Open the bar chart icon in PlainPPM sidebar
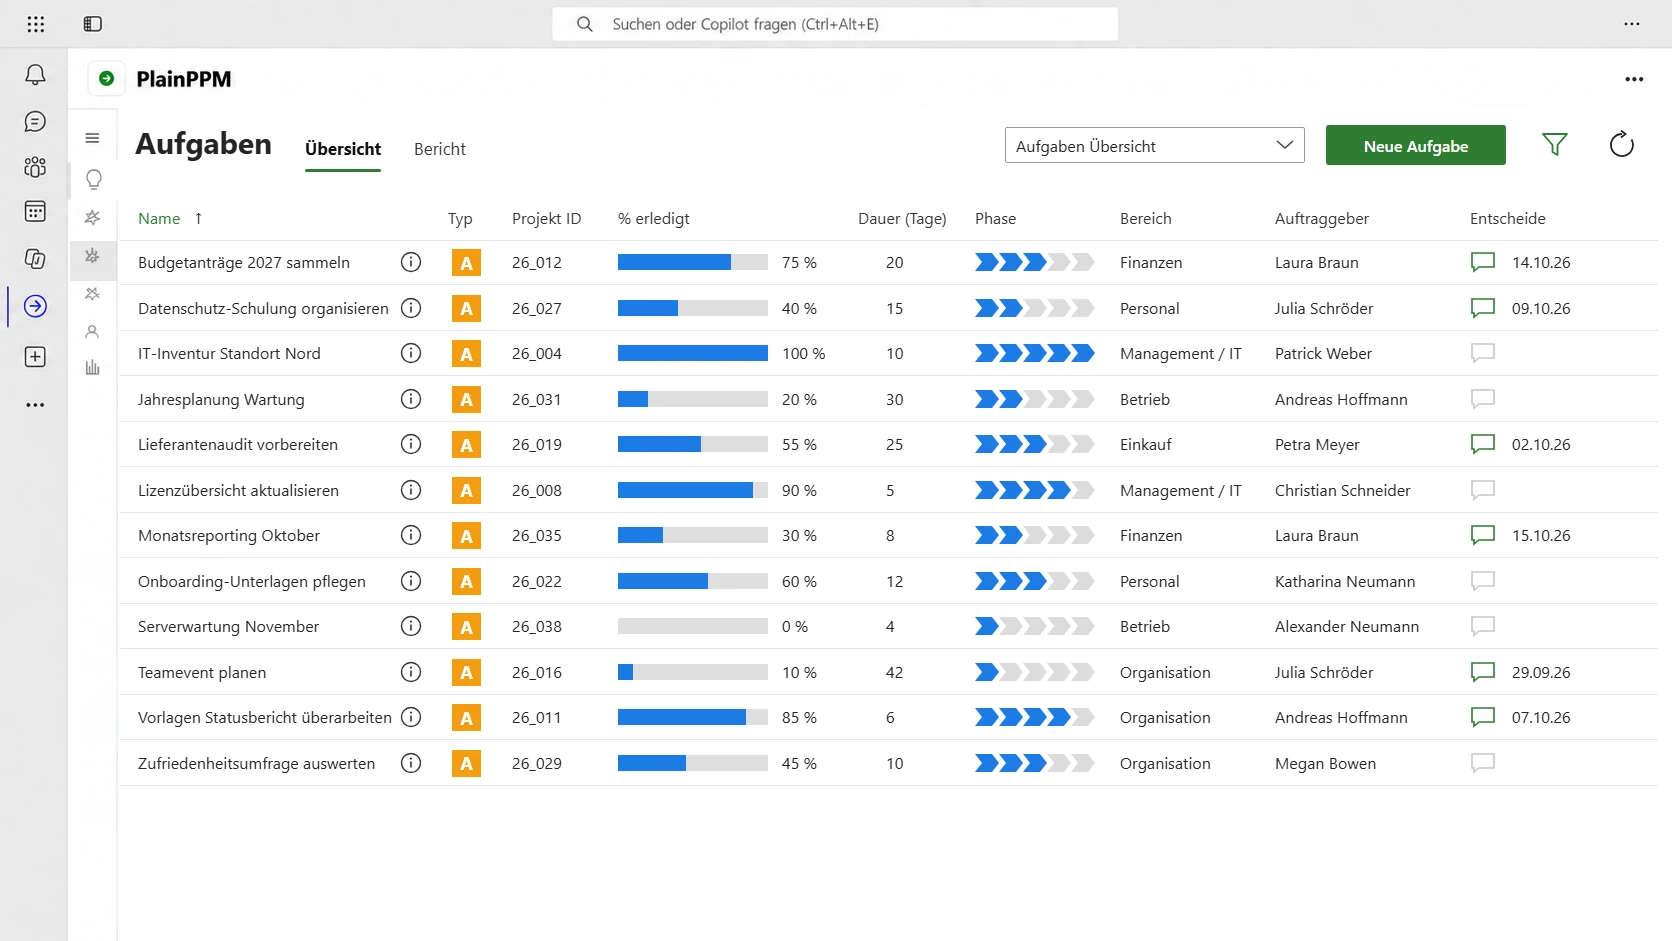Image resolution: width=1672 pixels, height=941 pixels. [93, 367]
